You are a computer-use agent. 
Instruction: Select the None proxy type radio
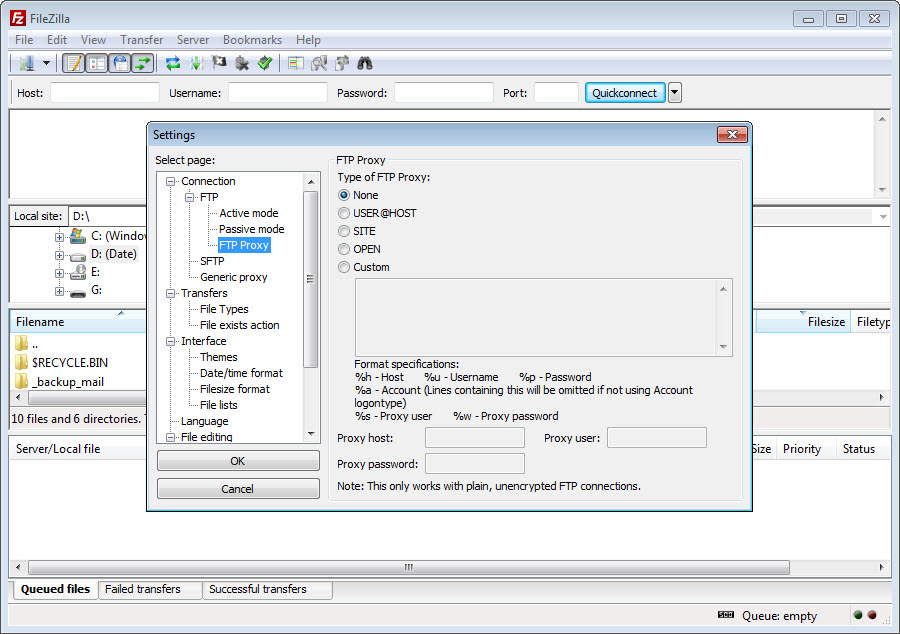(x=344, y=195)
